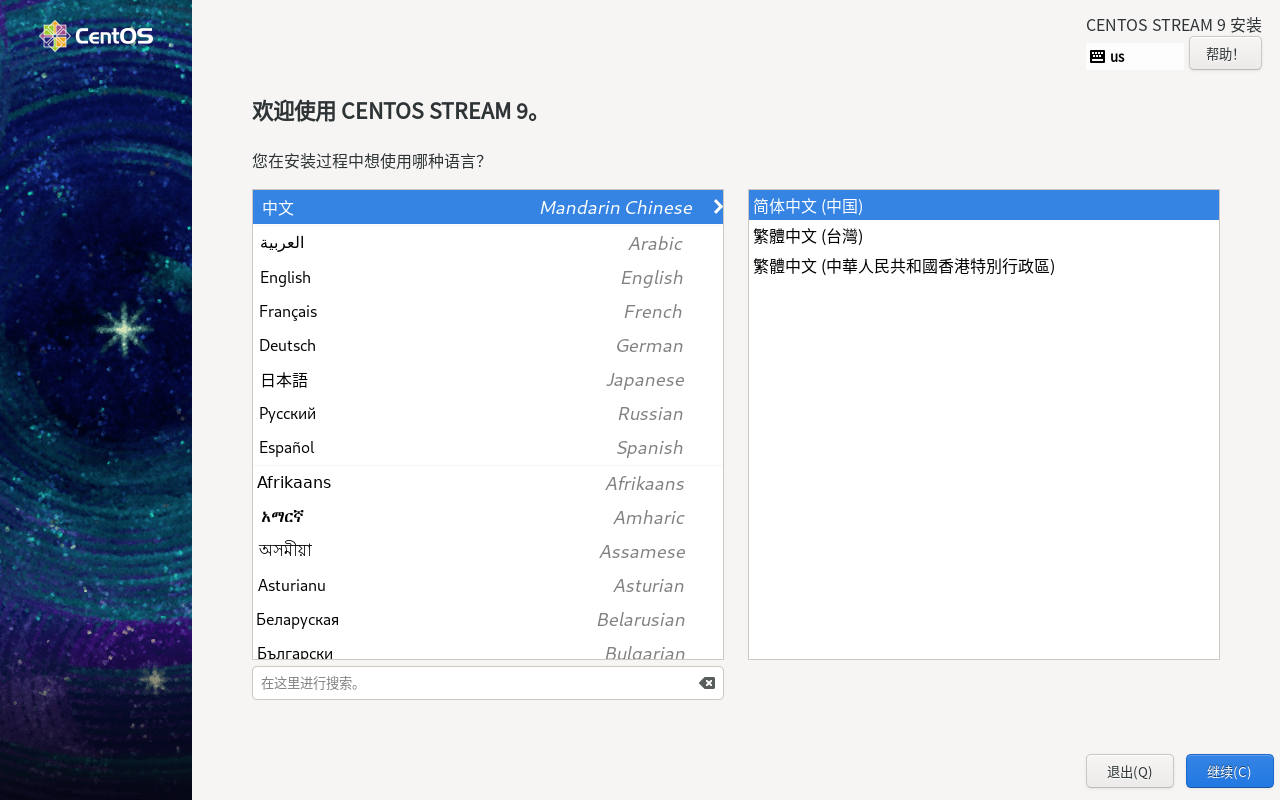Screen dimensions: 1280x800
Task: Choose Français French in the list
Action: point(488,311)
